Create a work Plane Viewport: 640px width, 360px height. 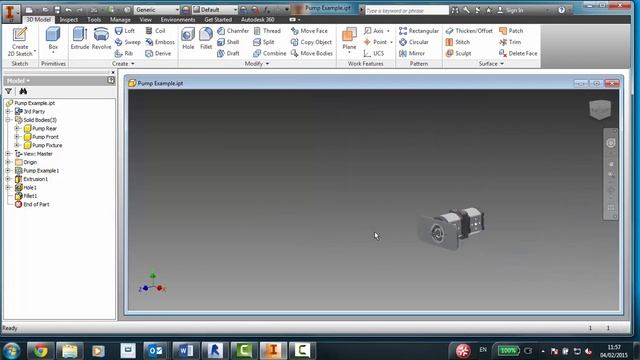point(349,39)
